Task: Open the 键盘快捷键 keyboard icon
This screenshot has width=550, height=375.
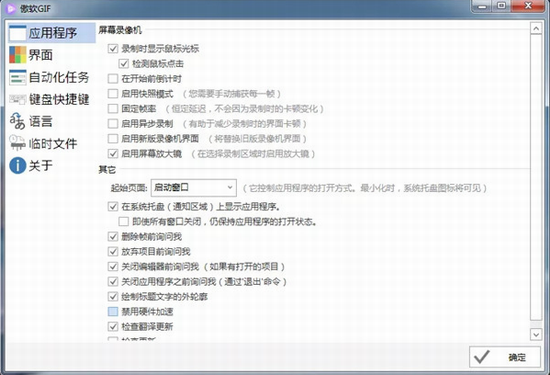Action: pyautogui.click(x=18, y=99)
